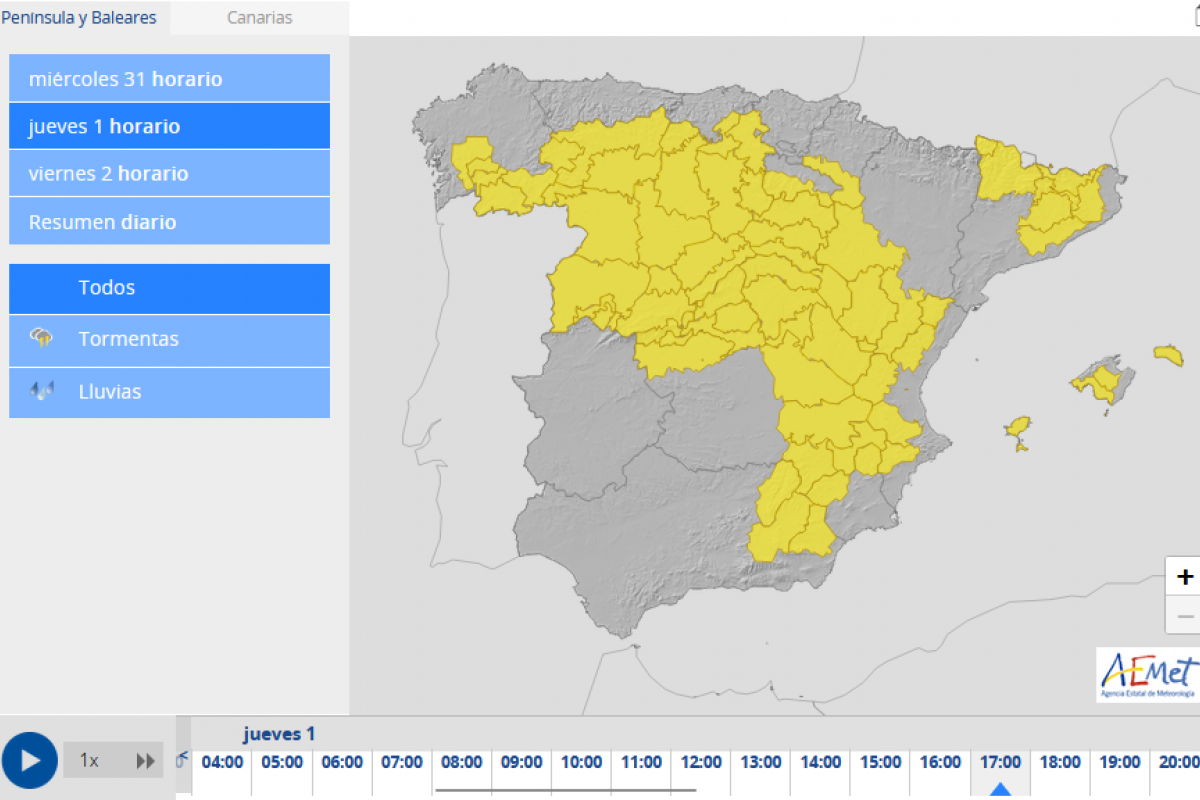Click the zoom in plus button
Viewport: 1200px width, 800px height.
(1185, 577)
